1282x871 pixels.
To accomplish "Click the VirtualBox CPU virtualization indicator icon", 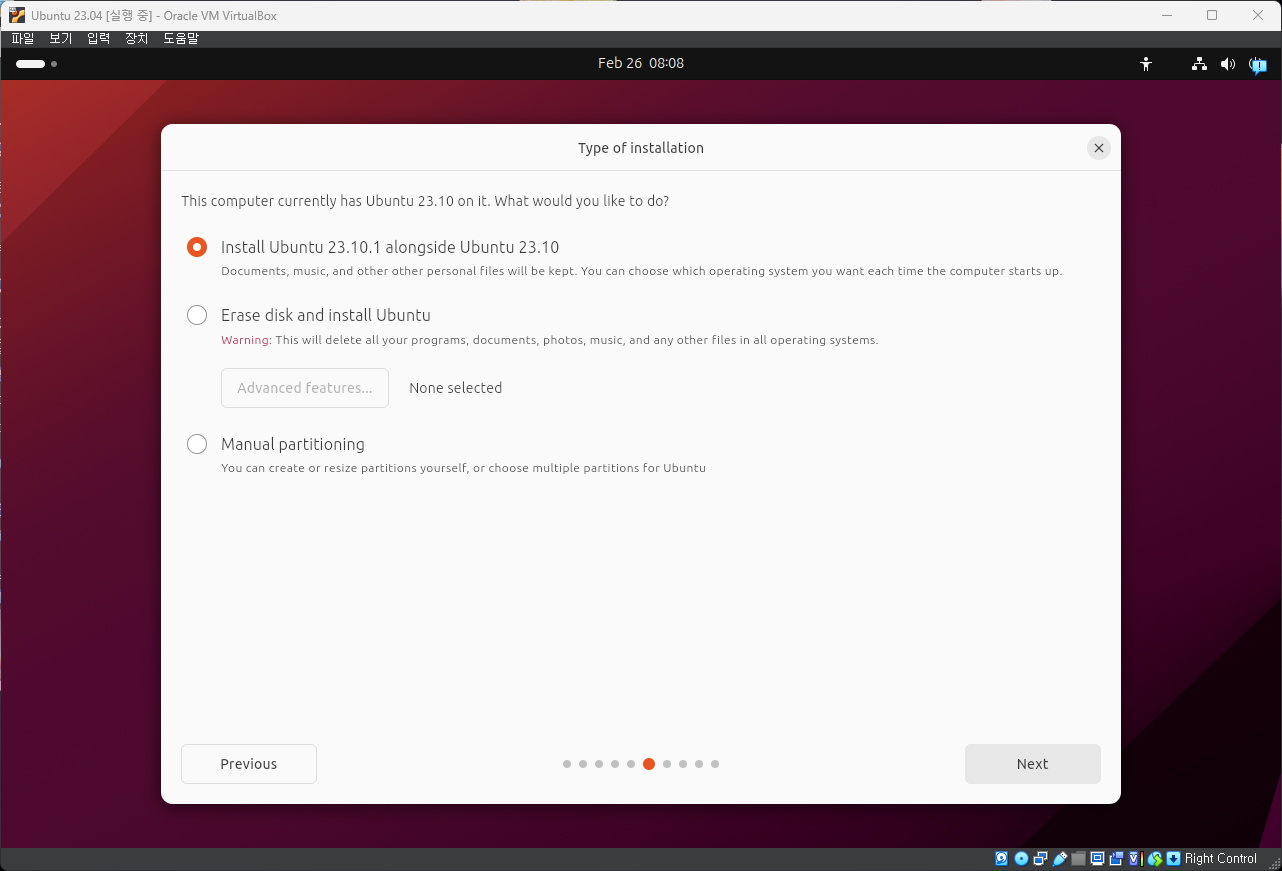I will pos(1135,859).
